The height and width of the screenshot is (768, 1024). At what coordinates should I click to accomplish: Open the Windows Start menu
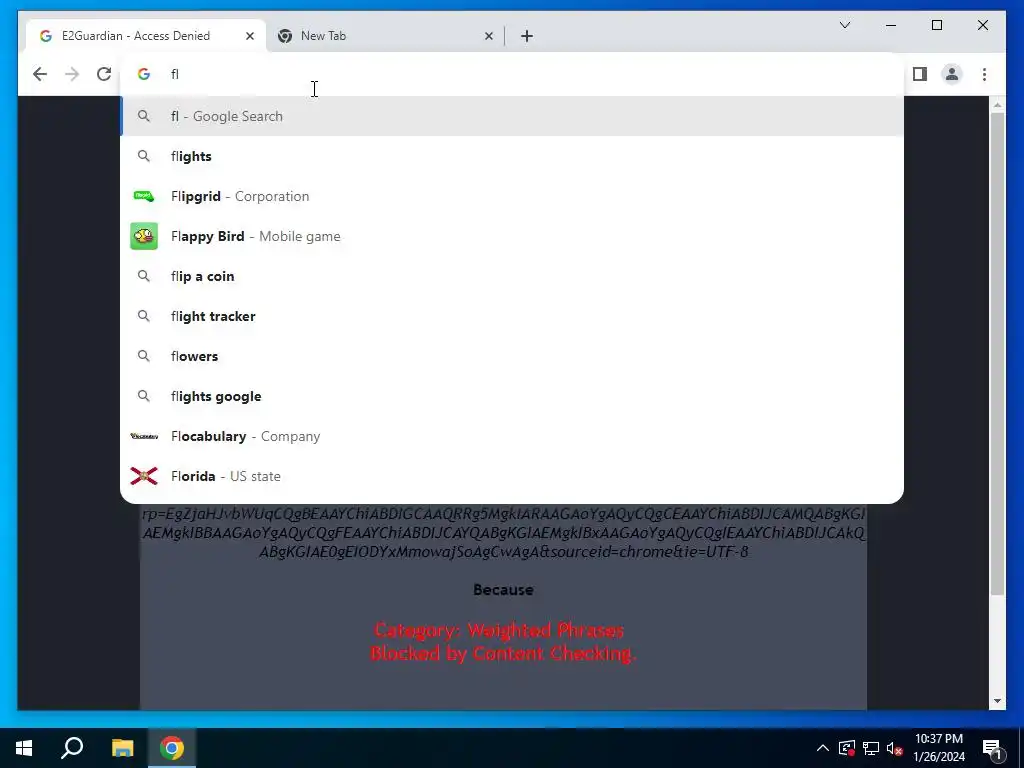pos(24,748)
